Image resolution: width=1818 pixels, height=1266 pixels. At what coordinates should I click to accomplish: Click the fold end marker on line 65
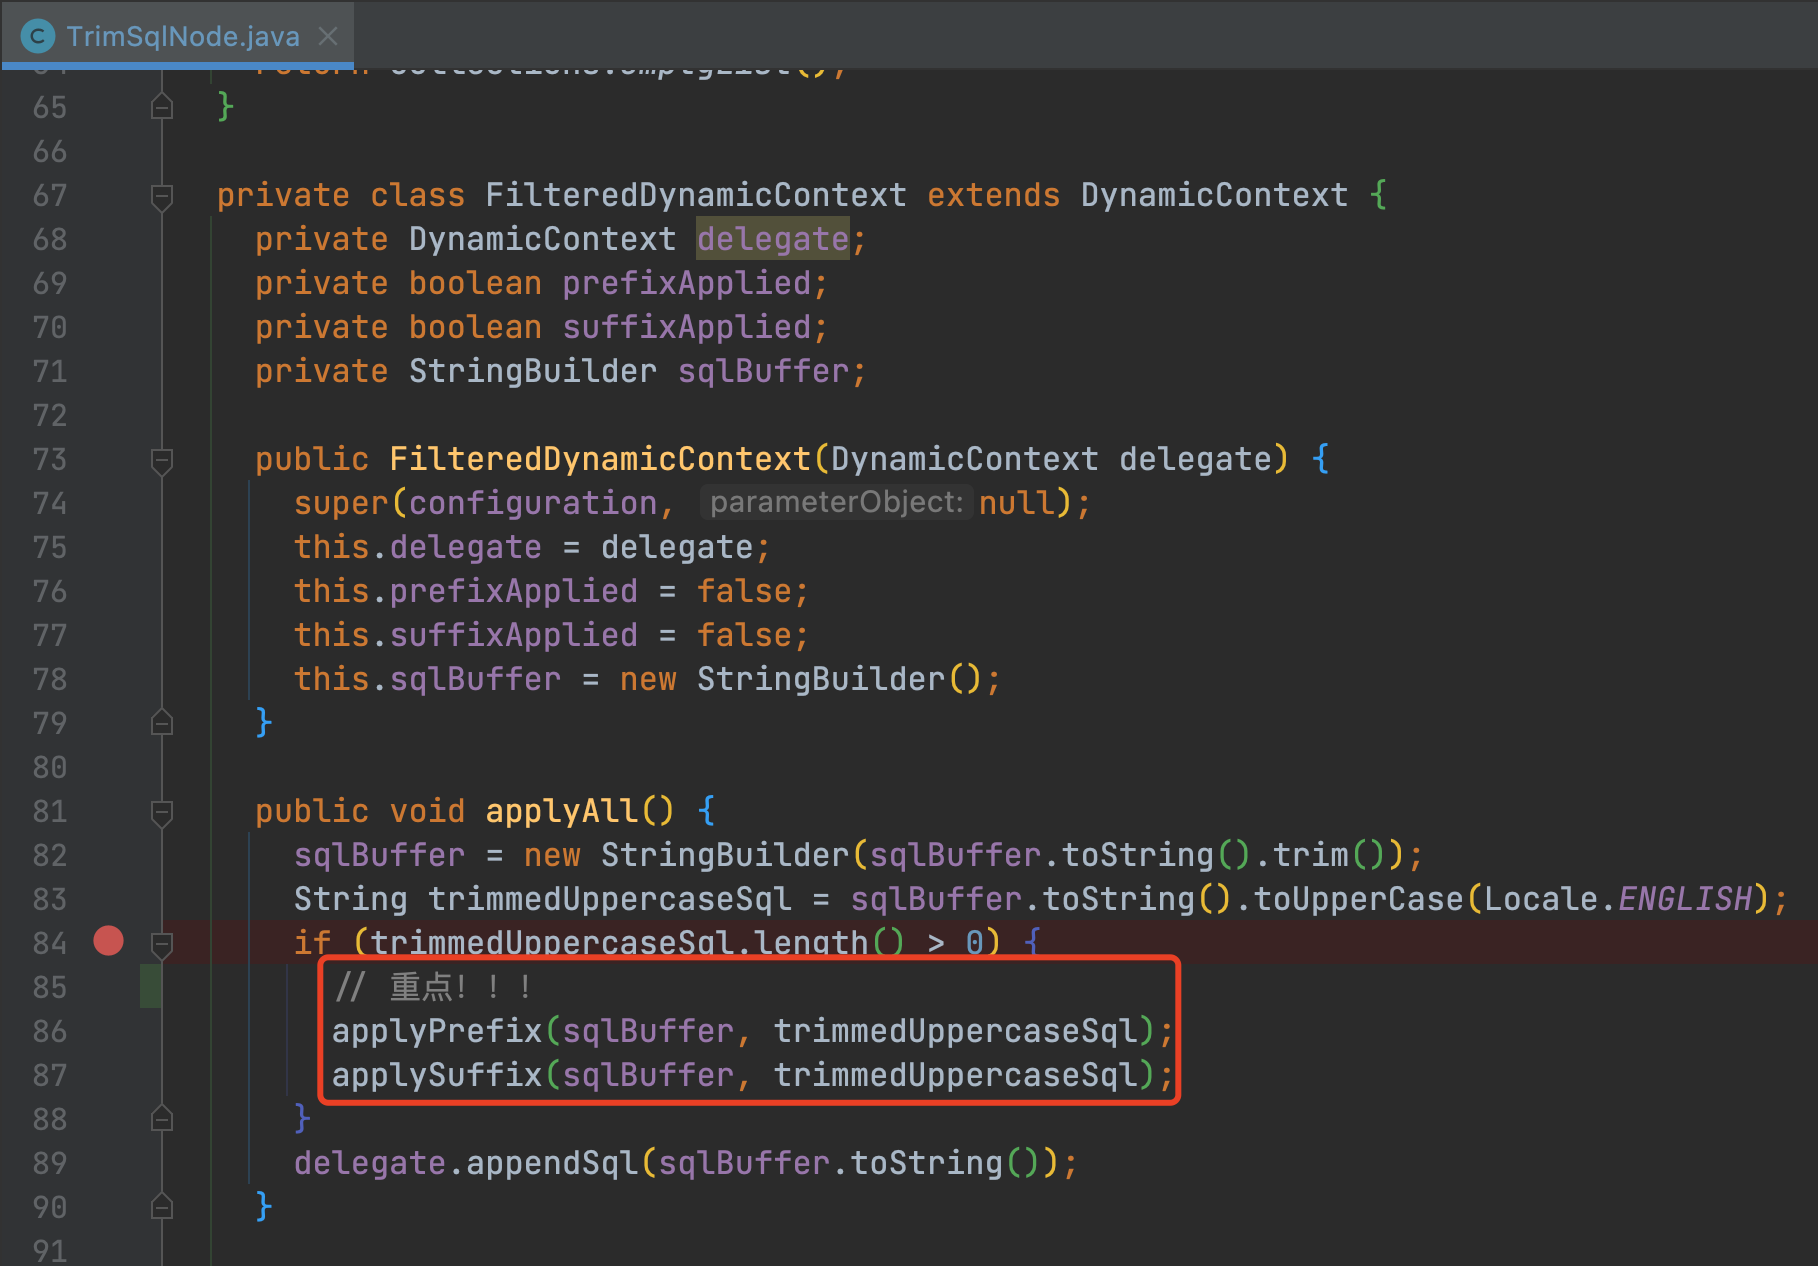click(161, 106)
